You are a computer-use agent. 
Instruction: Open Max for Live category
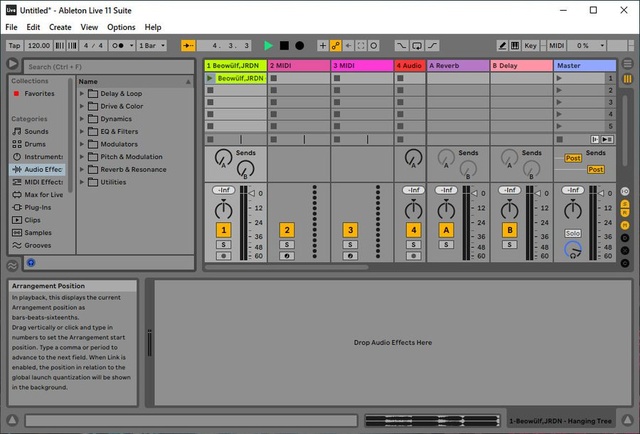[44, 195]
